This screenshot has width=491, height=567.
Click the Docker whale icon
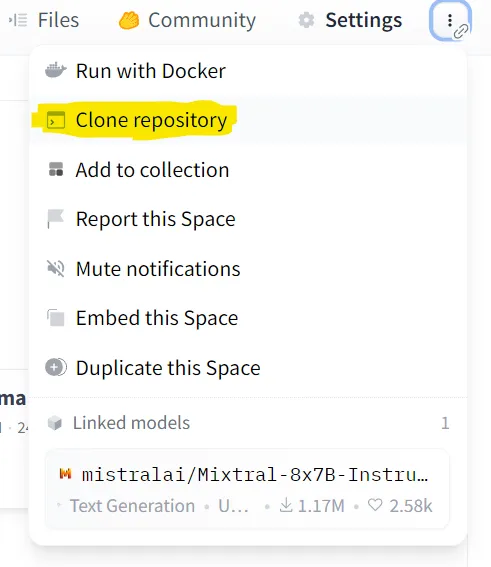(x=56, y=70)
